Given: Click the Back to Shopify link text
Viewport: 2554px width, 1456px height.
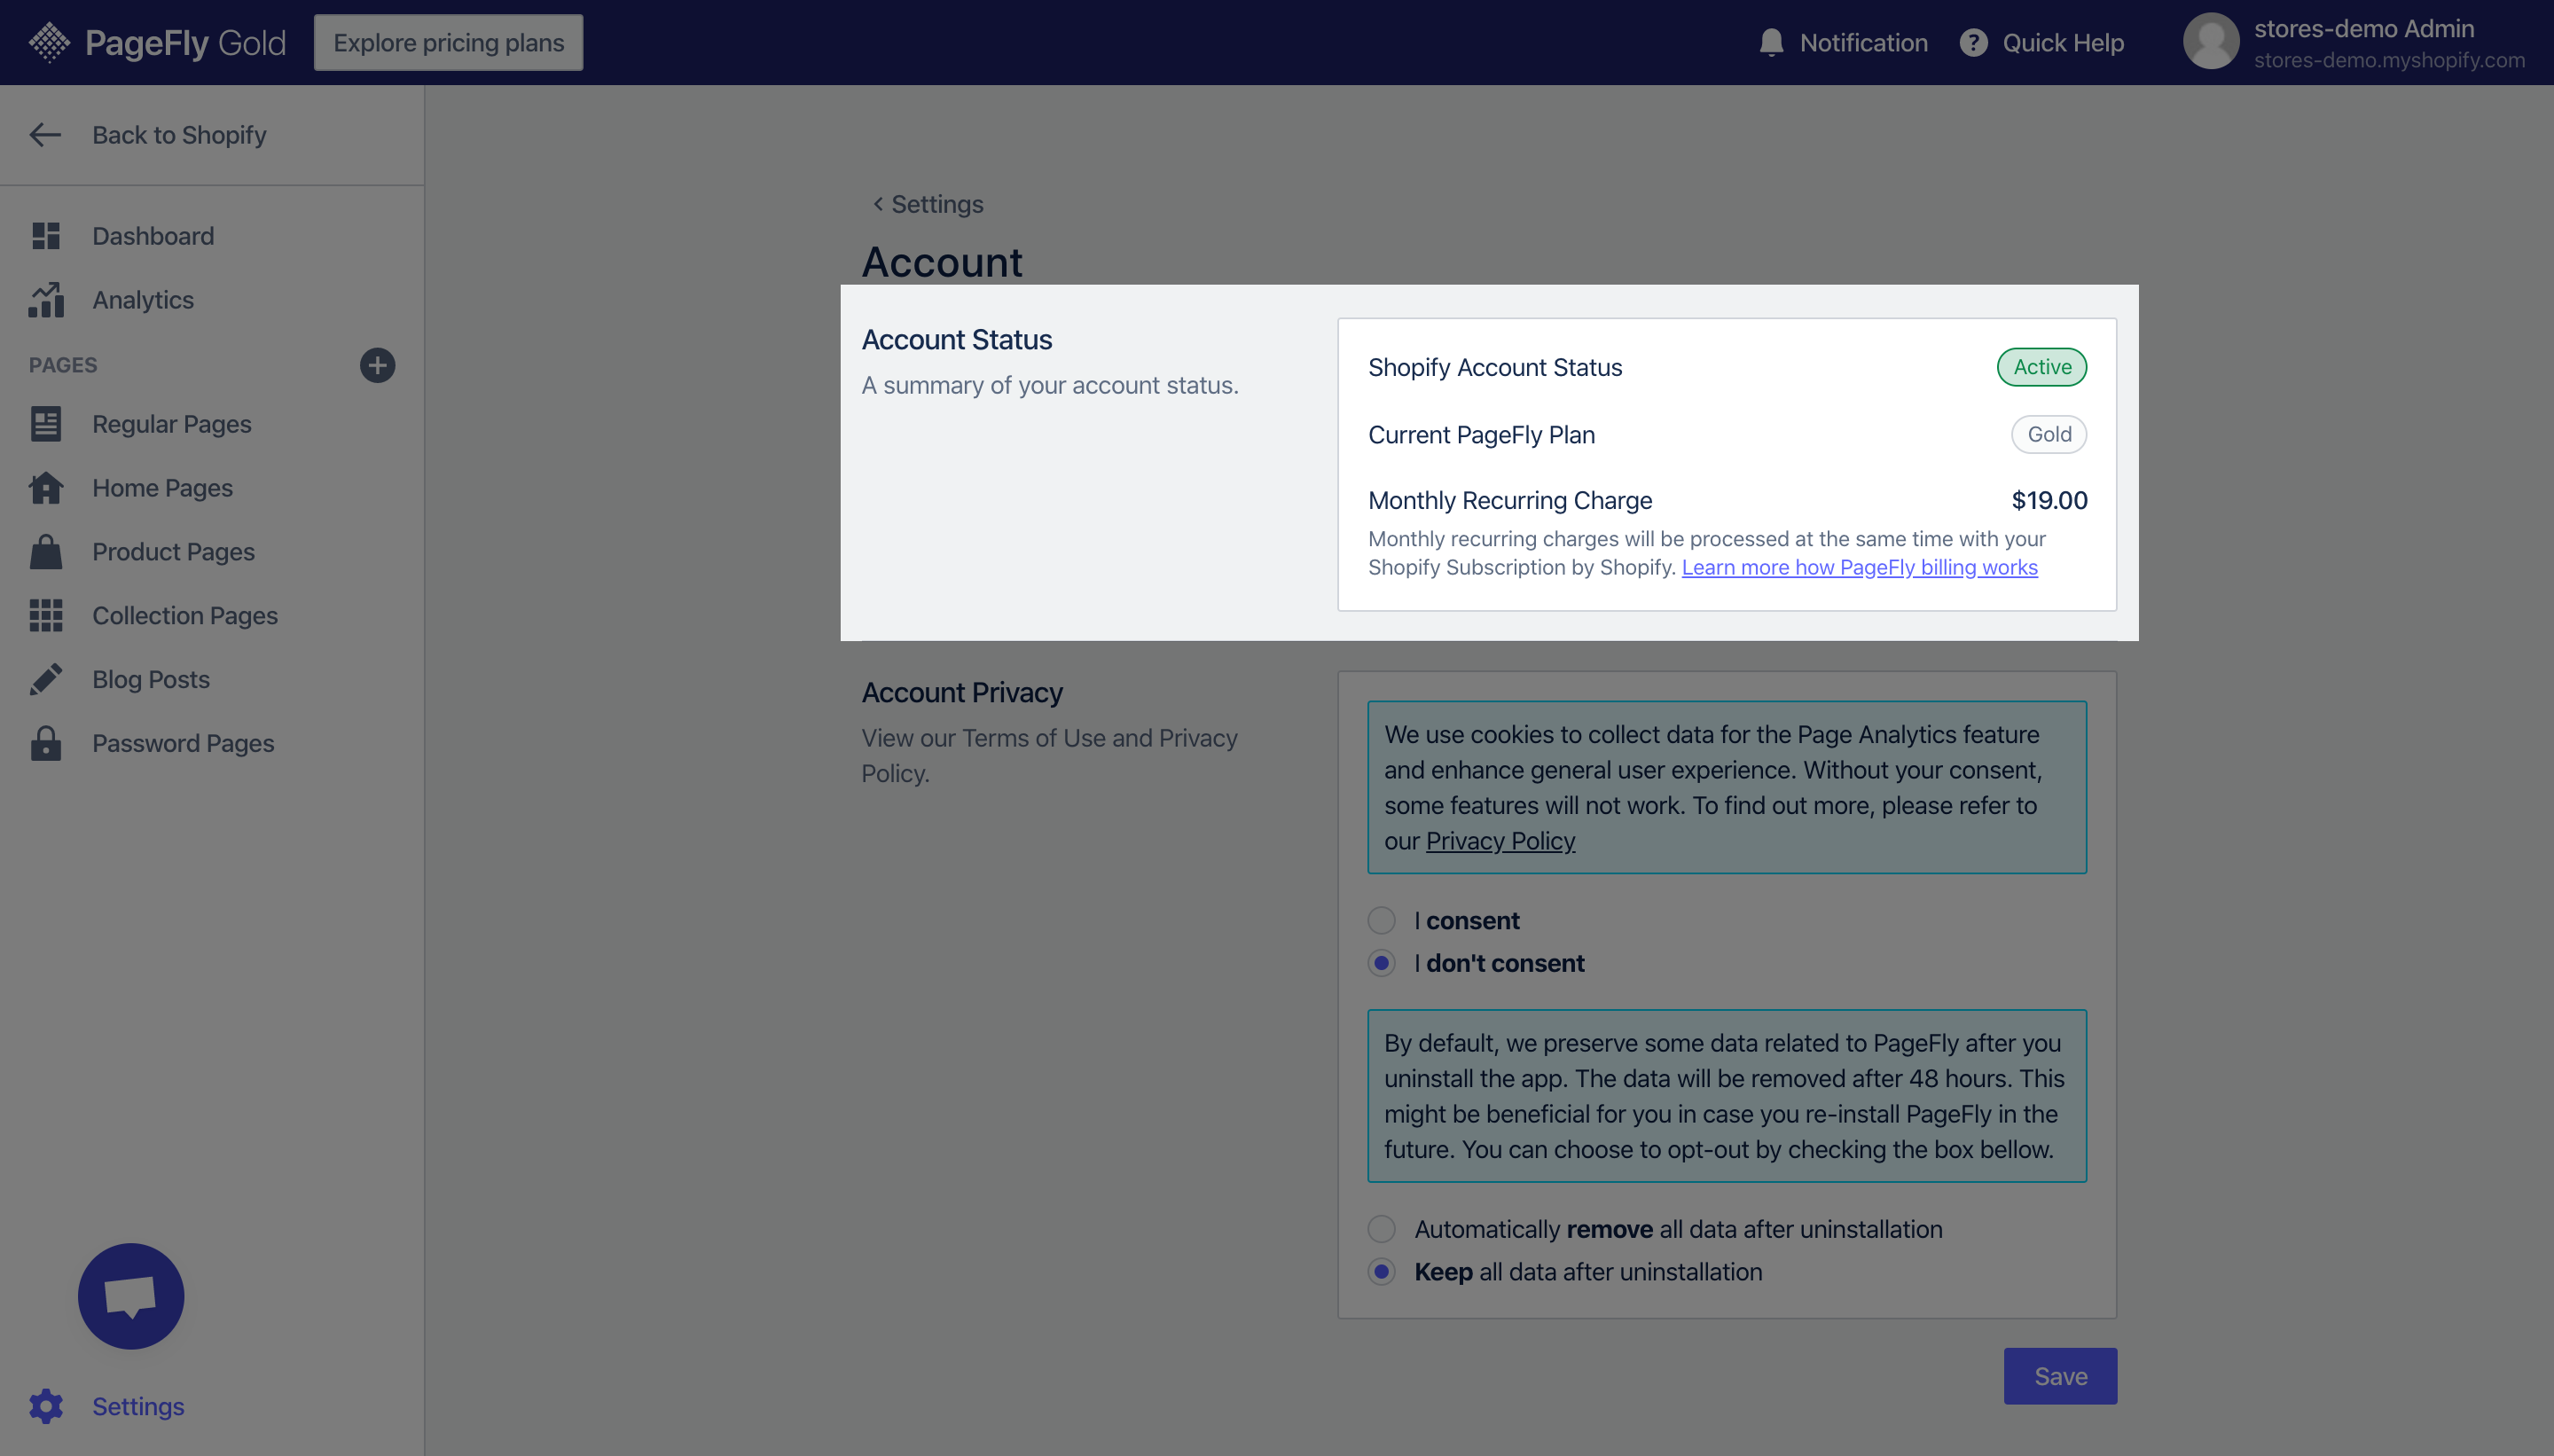Looking at the screenshot, I should [x=179, y=135].
